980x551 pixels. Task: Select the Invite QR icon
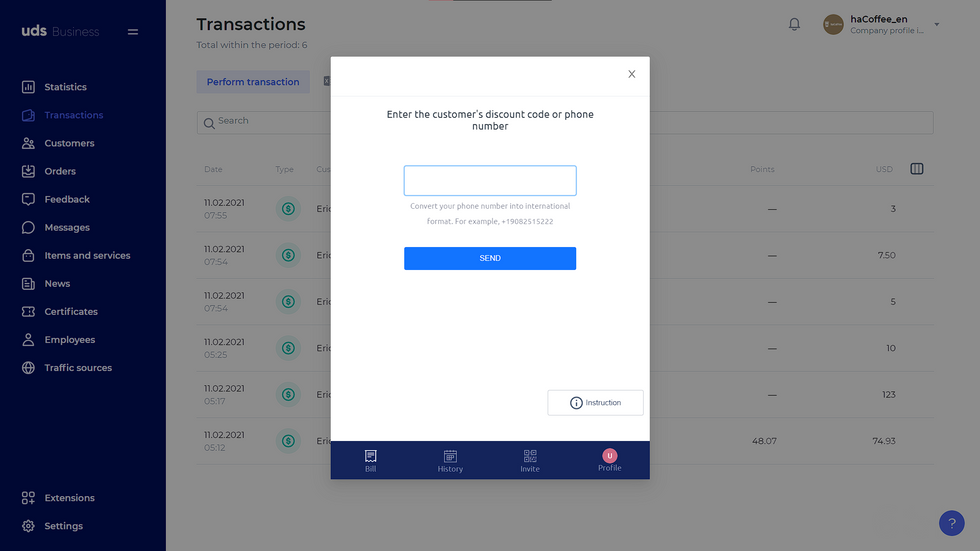coord(530,456)
